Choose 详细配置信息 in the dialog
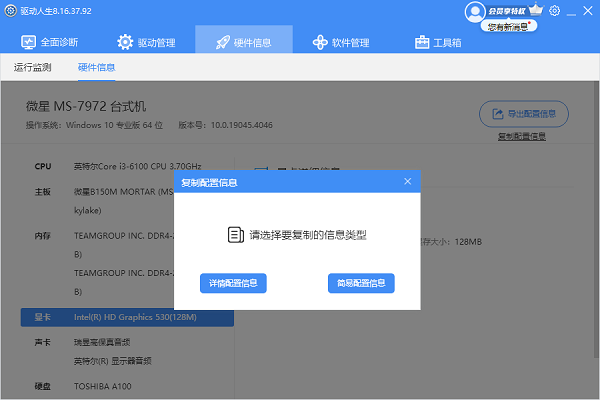 pyautogui.click(x=233, y=283)
